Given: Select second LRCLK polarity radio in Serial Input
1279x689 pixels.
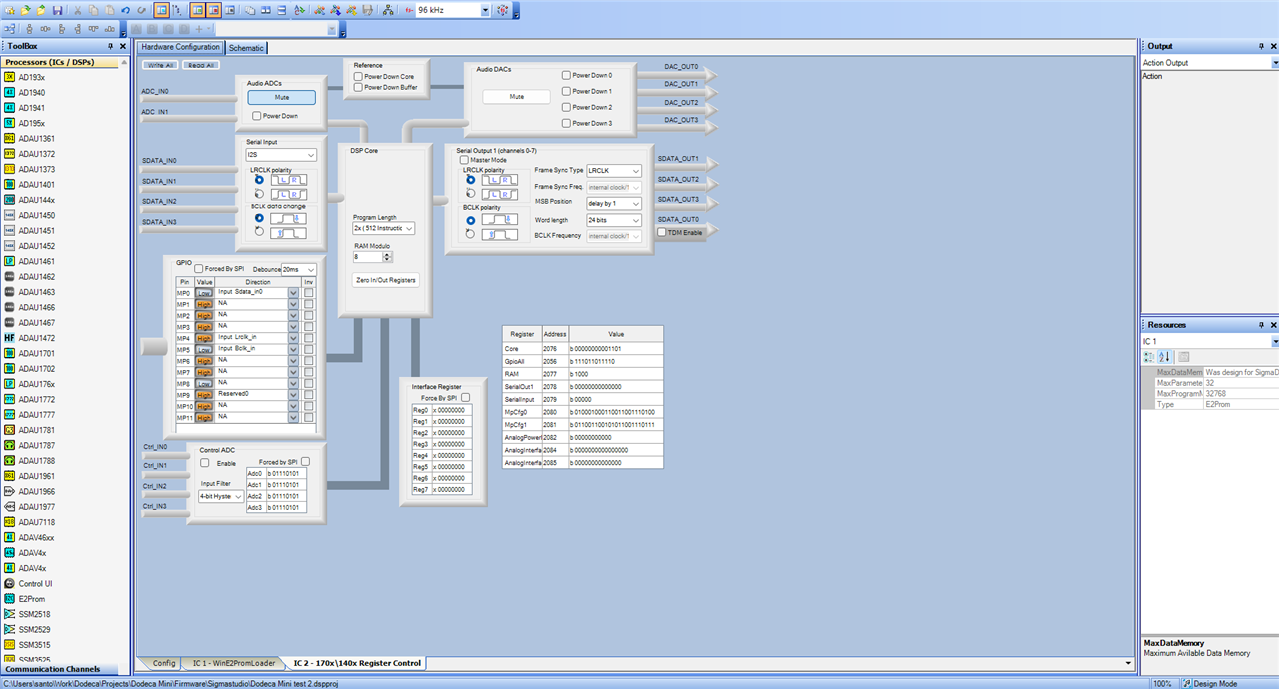Looking at the screenshot, I should [260, 194].
